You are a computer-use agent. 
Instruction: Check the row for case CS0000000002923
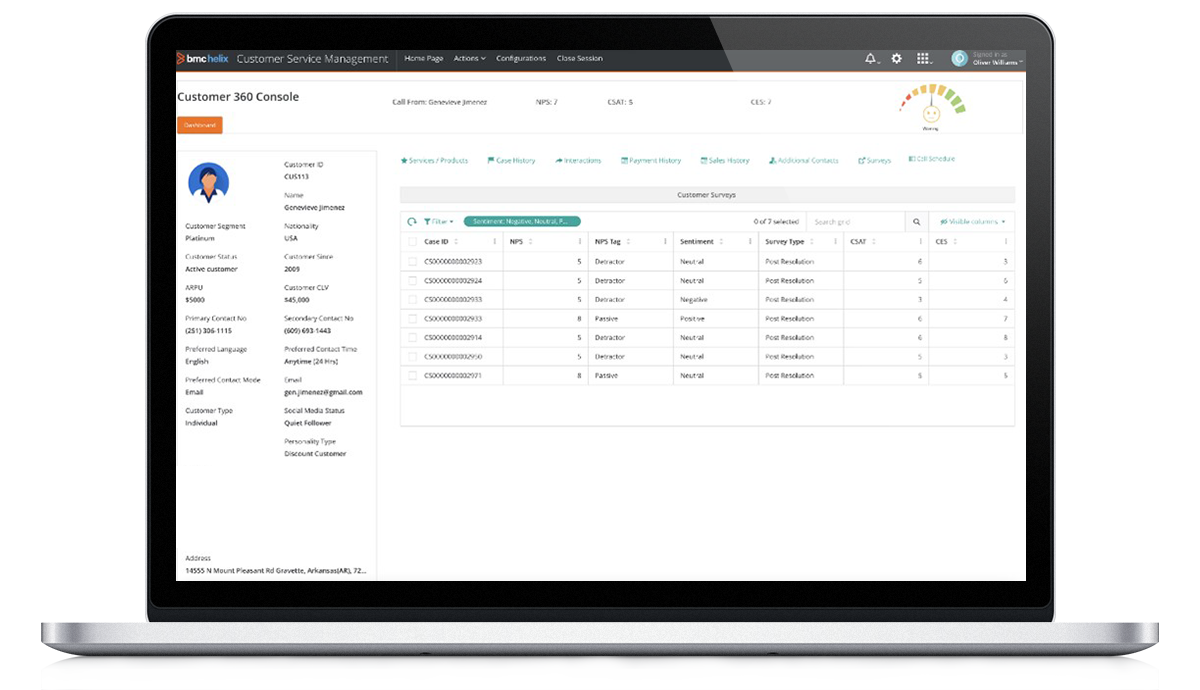[412, 262]
